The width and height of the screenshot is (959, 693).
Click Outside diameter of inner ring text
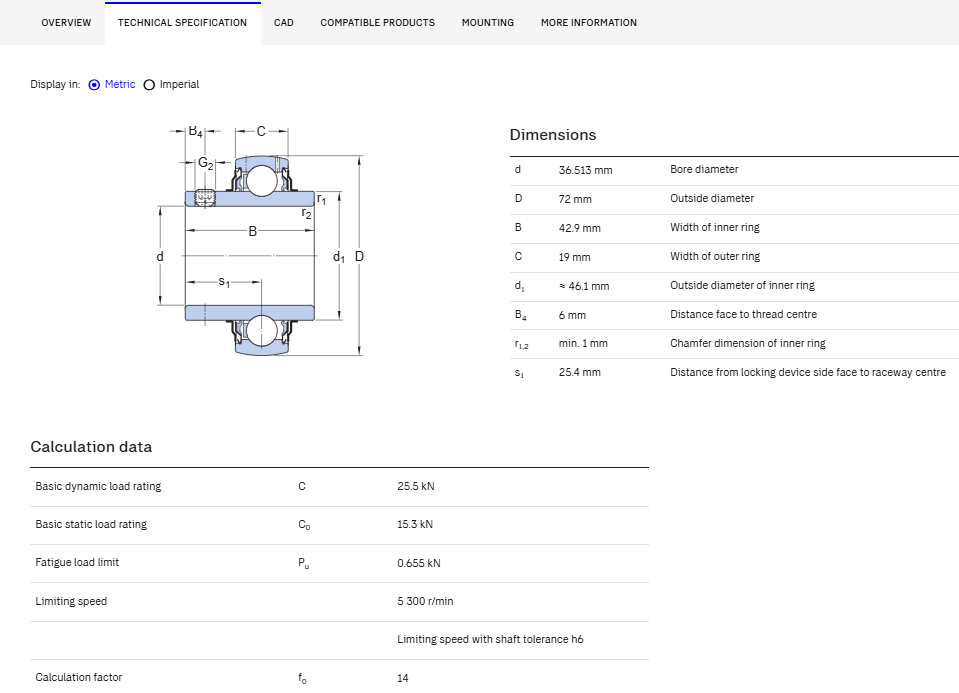coord(742,285)
